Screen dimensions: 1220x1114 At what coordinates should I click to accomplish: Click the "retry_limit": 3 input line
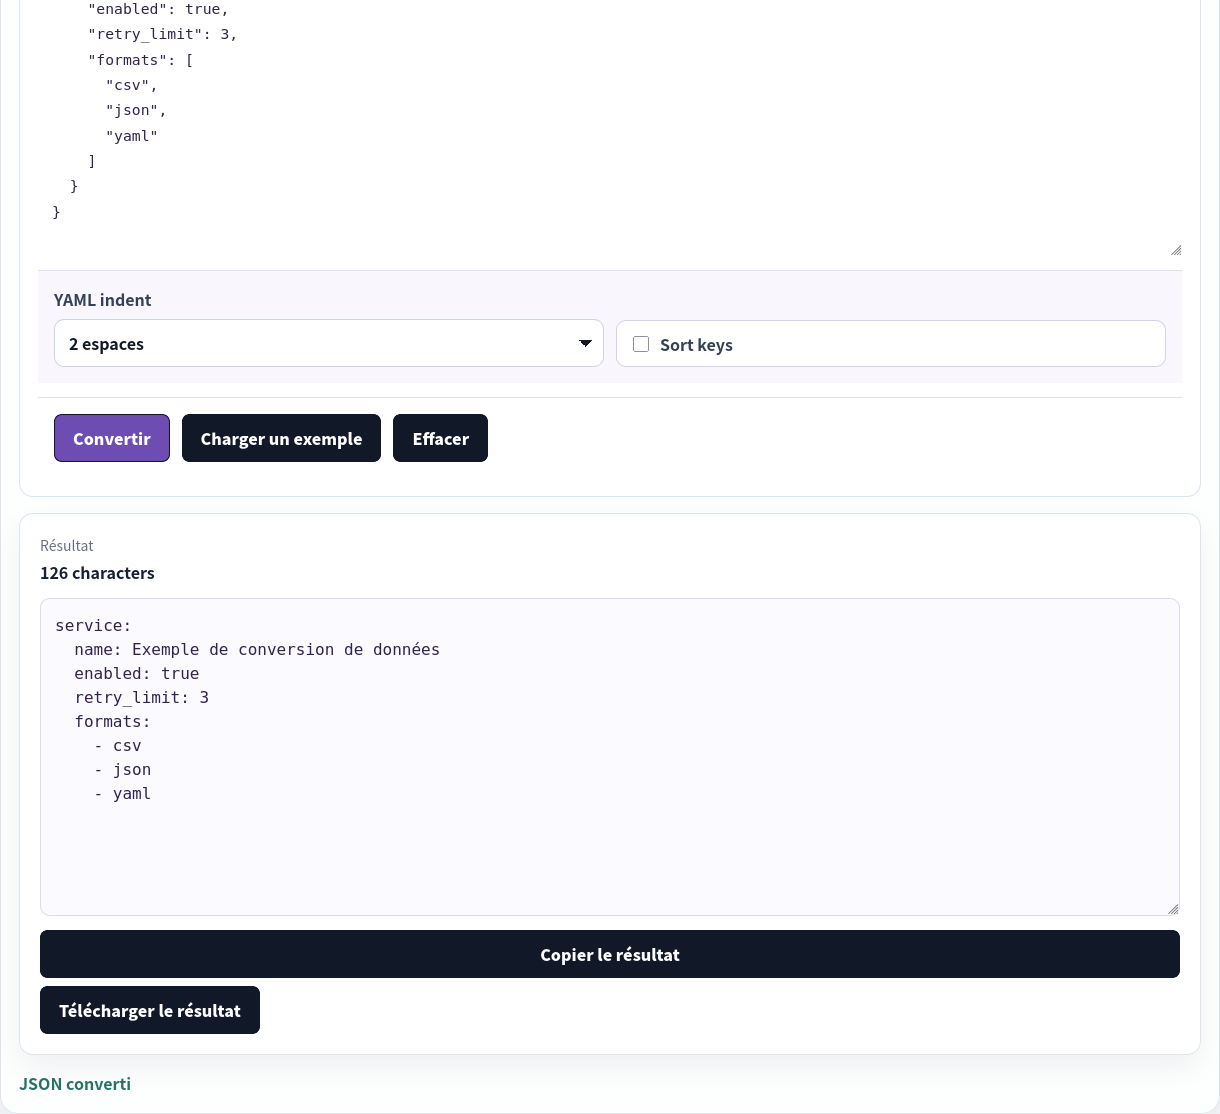pos(163,34)
